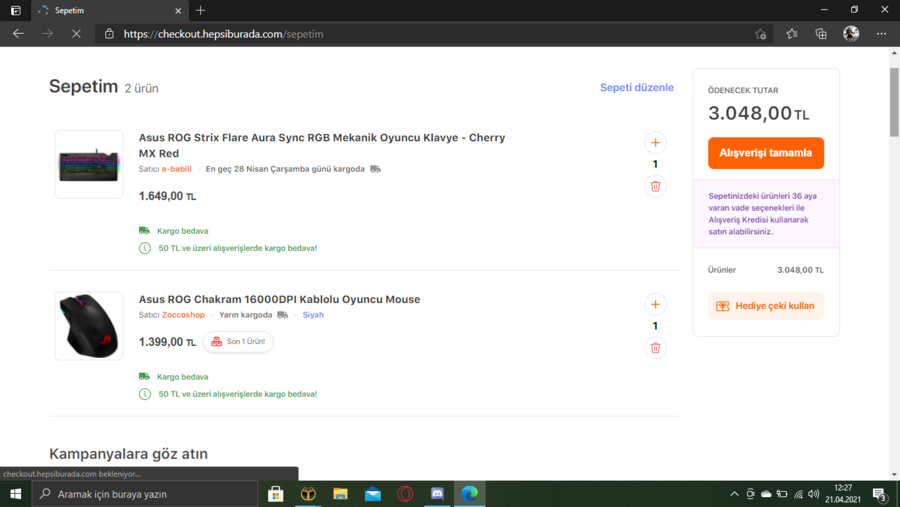Stop page loading with the X button

[x=76, y=34]
